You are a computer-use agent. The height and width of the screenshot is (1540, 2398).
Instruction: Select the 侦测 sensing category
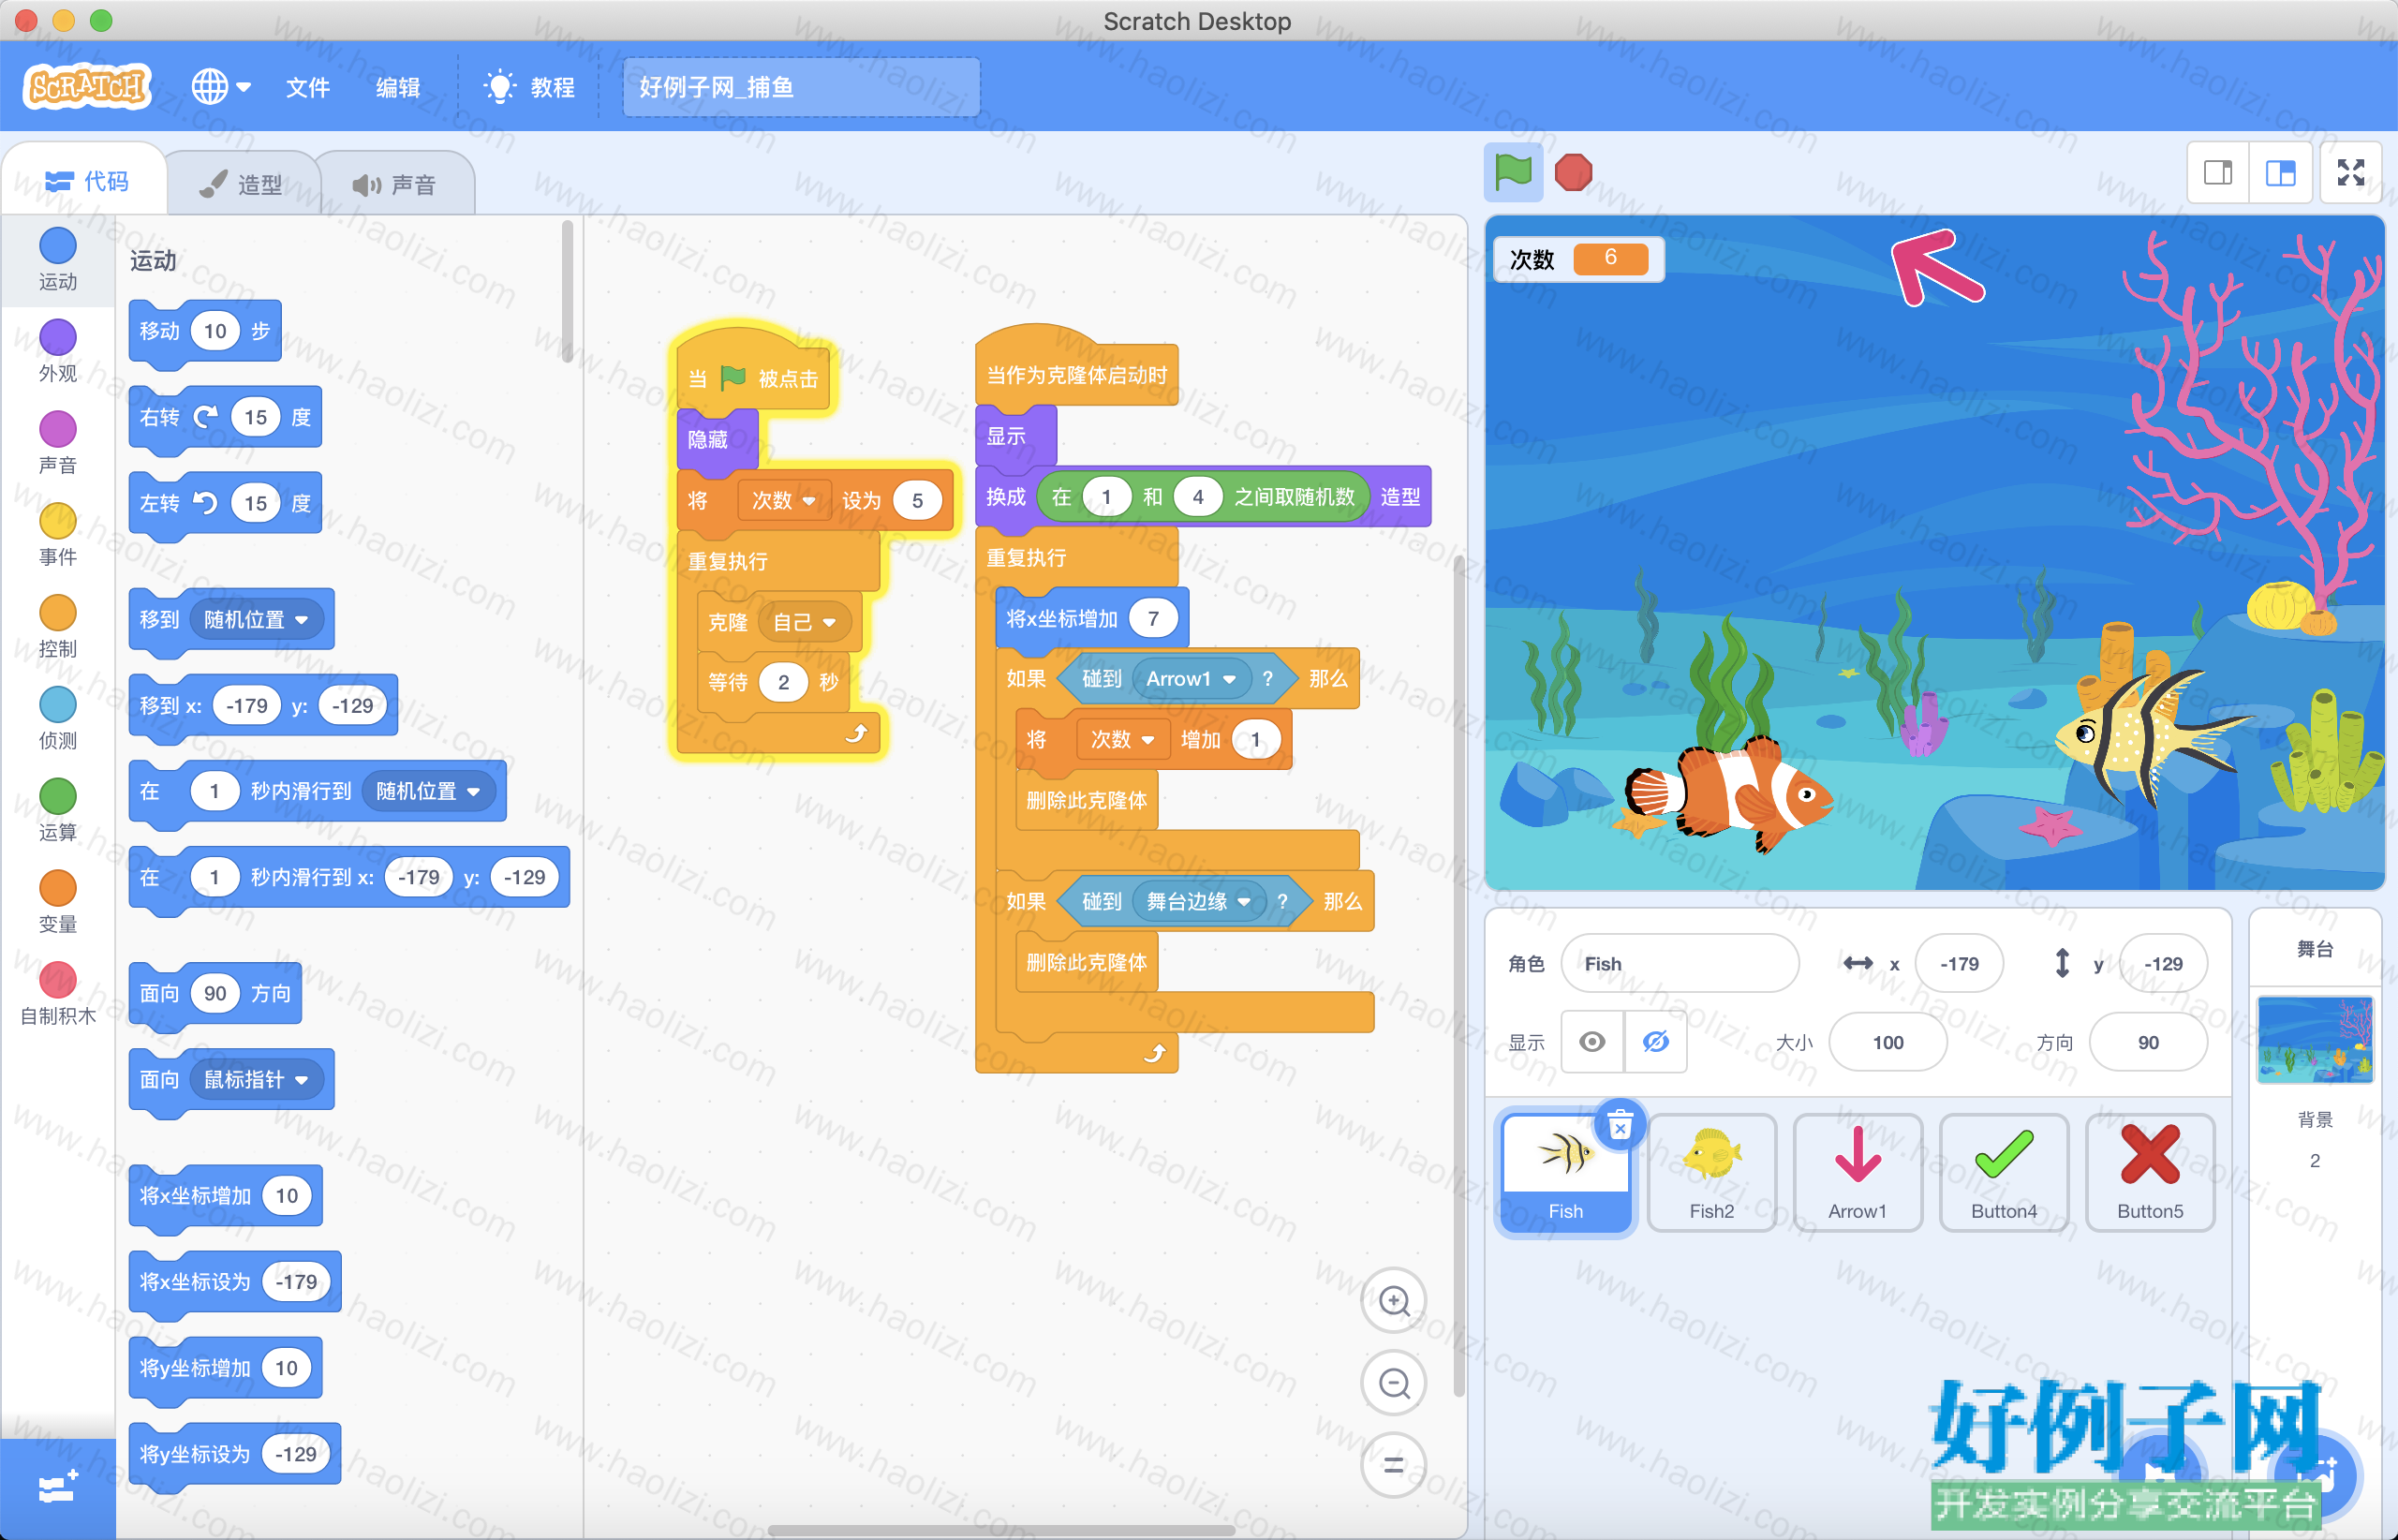57,718
